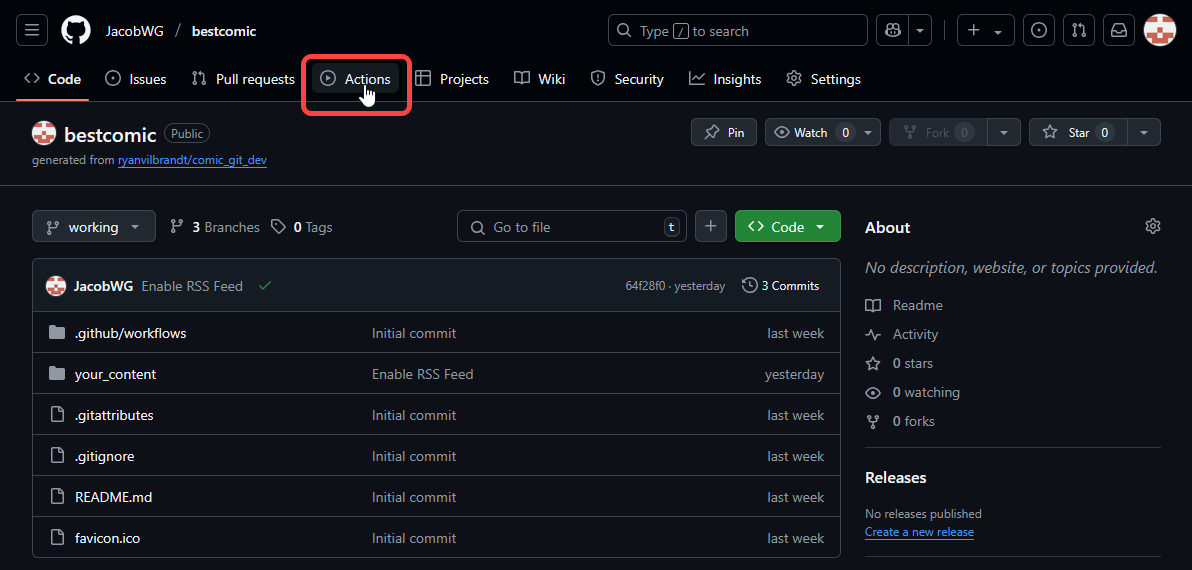1192x570 pixels.
Task: Open the Insights tab
Action: tap(725, 79)
